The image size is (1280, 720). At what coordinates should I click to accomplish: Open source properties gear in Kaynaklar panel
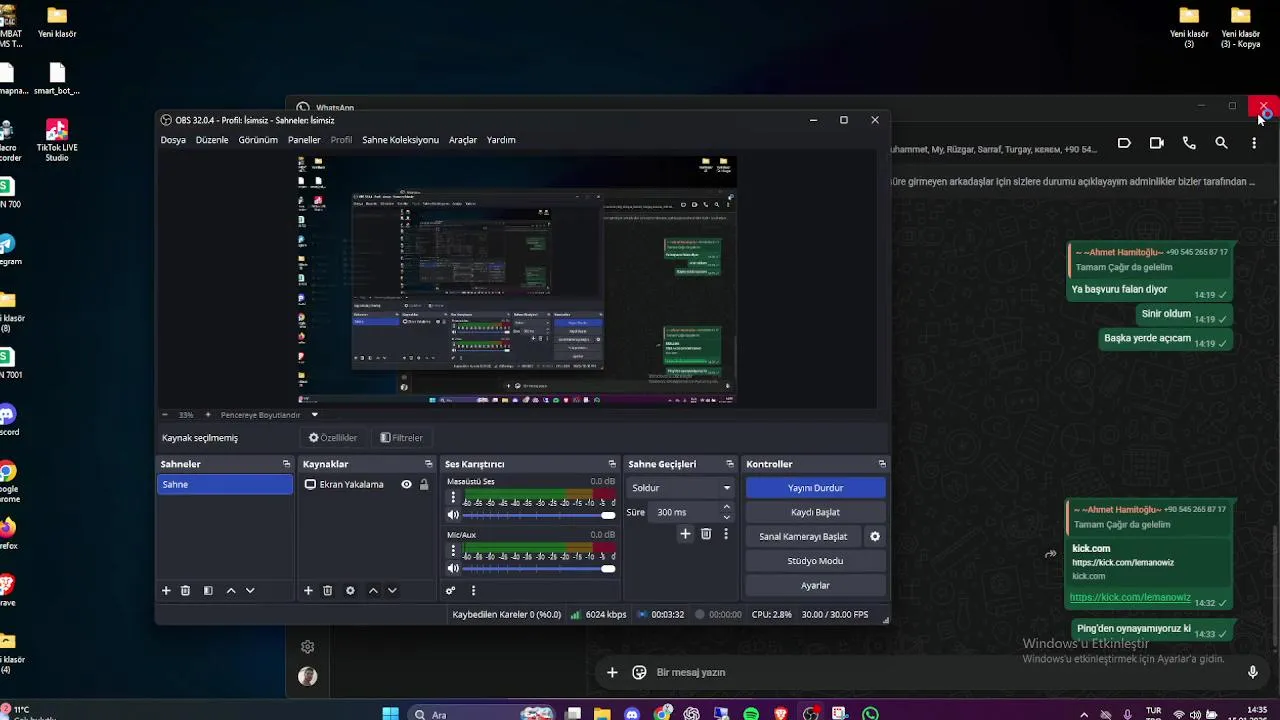point(350,591)
